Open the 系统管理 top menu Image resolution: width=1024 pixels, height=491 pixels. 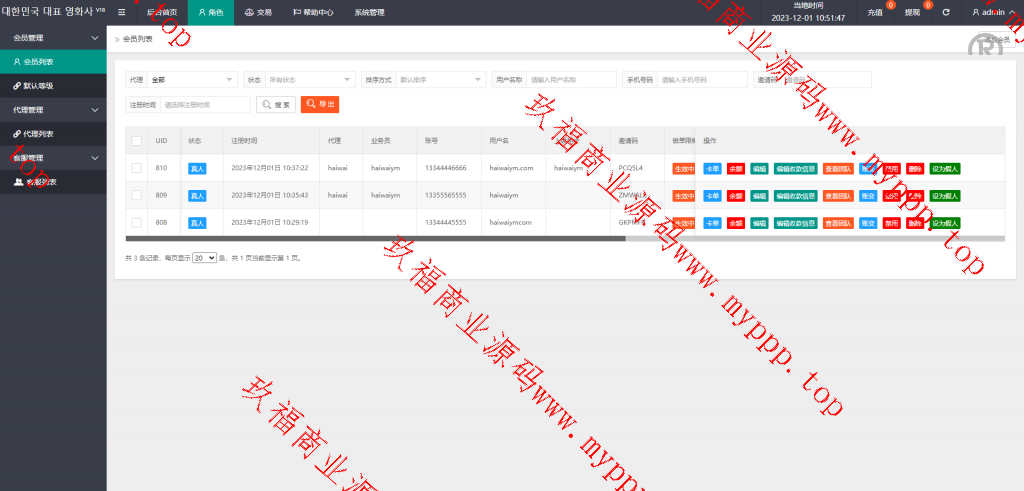tap(369, 13)
